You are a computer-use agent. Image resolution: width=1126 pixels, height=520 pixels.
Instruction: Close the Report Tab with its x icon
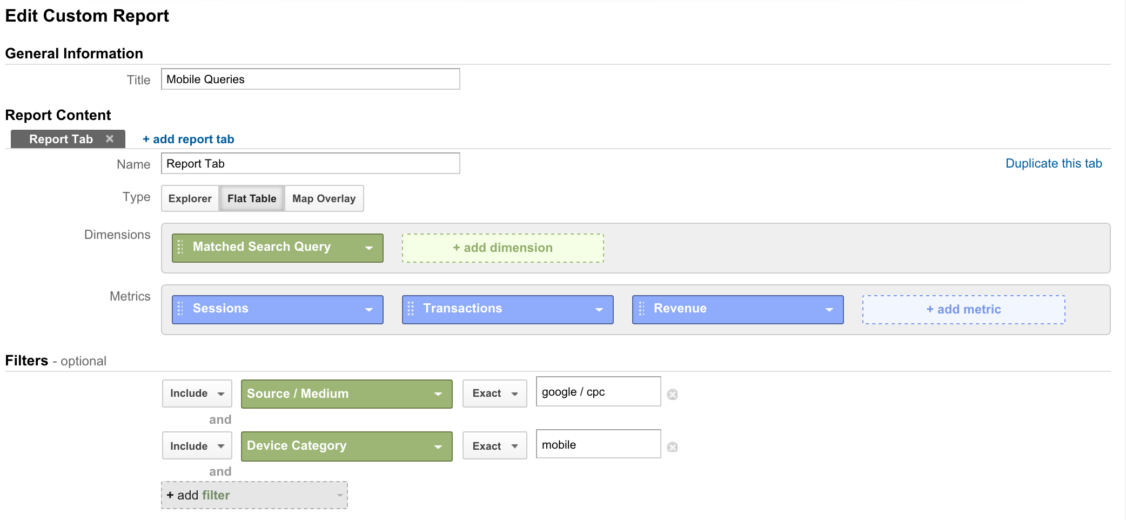coord(109,139)
